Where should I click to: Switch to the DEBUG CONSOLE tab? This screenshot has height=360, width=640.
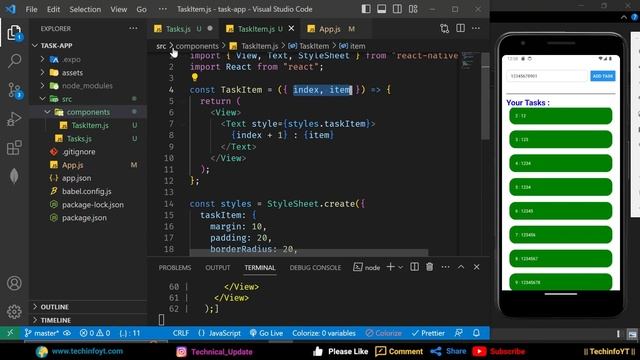coord(315,268)
